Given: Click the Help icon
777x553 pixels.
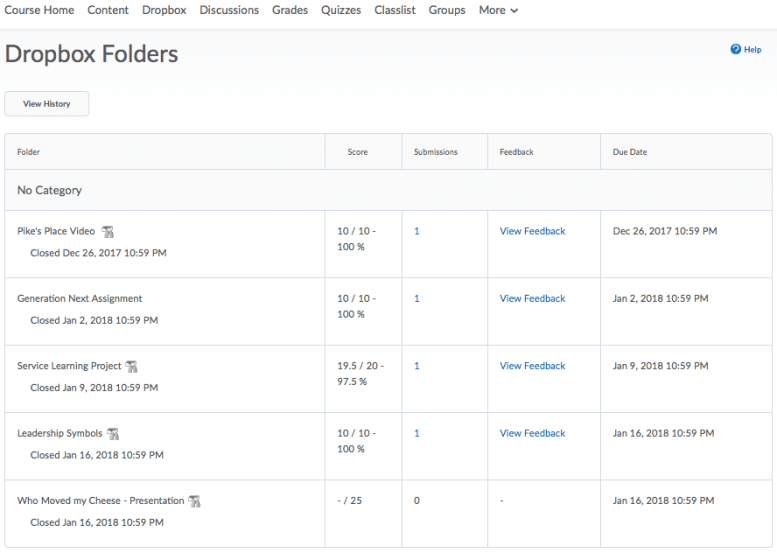Looking at the screenshot, I should coord(736,49).
